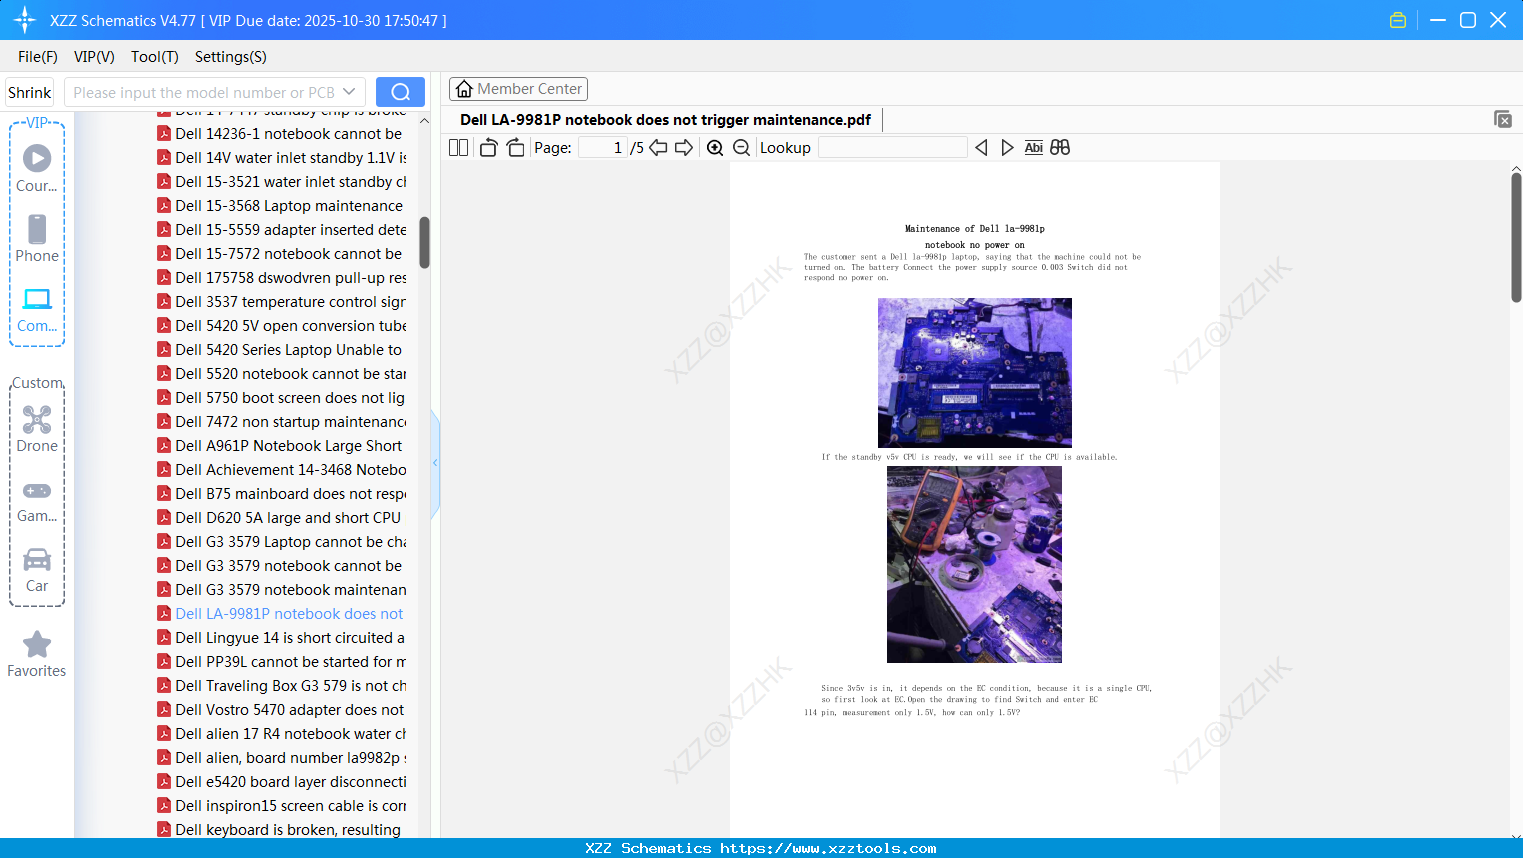Collapse the file list panel handle
This screenshot has width=1523, height=858.
pos(435,463)
